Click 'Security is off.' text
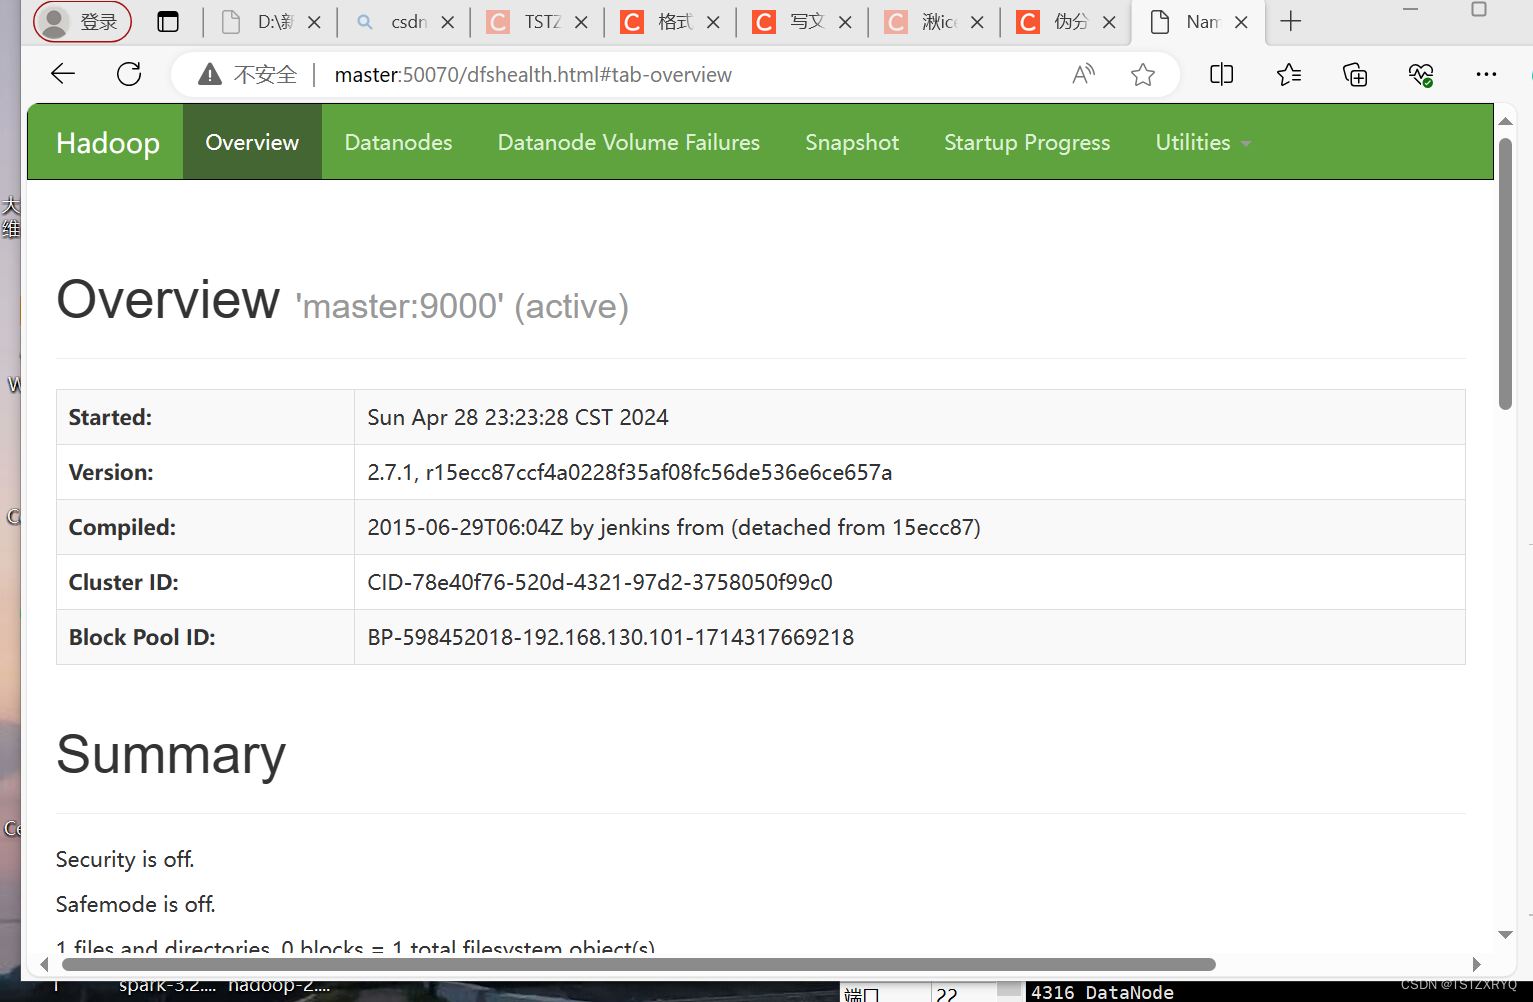The height and width of the screenshot is (1002, 1533). (x=125, y=859)
